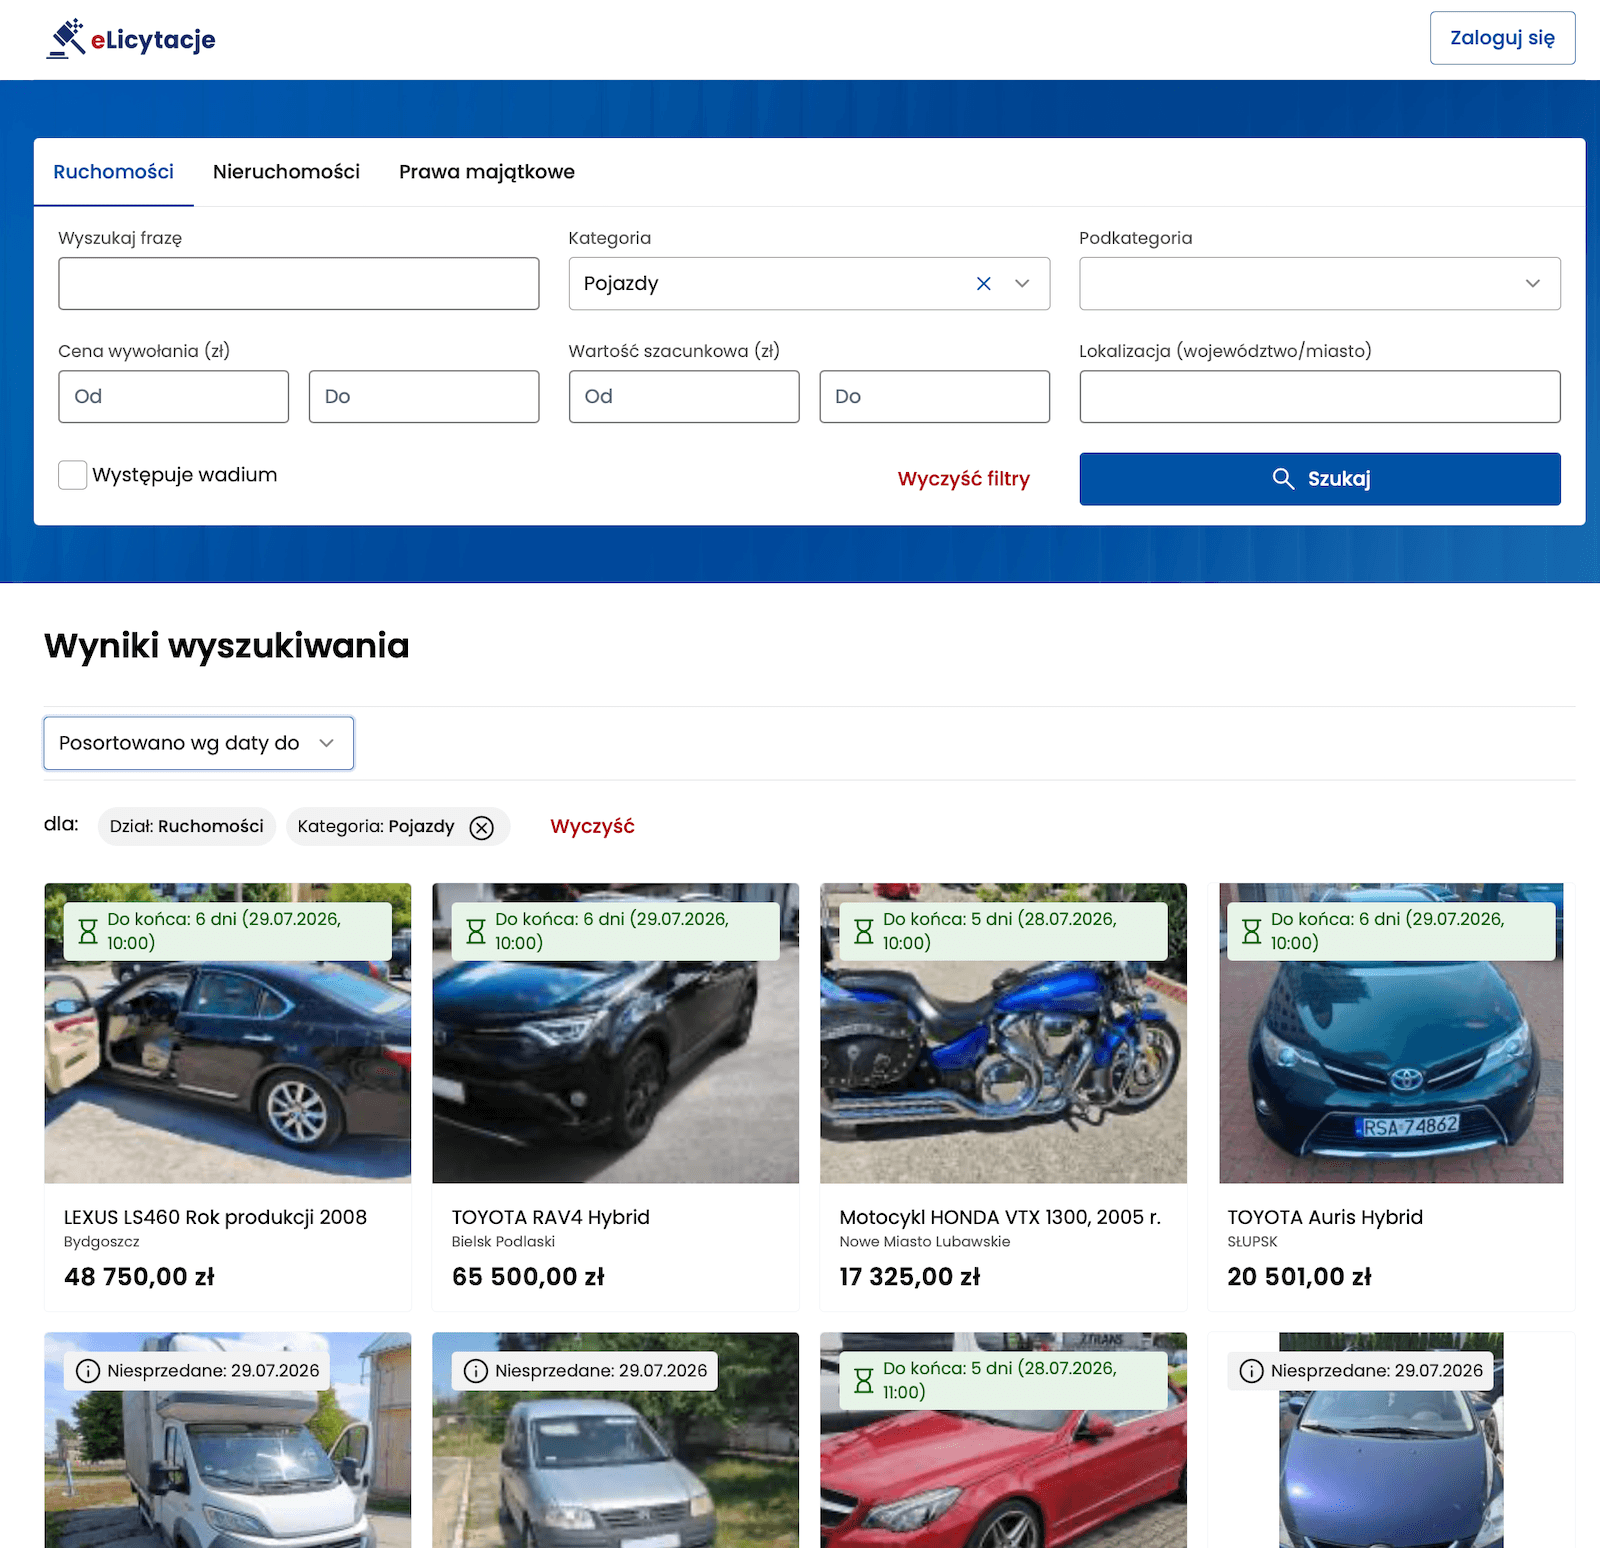Click hourglass icon on red Mercedes card

[x=864, y=1381]
